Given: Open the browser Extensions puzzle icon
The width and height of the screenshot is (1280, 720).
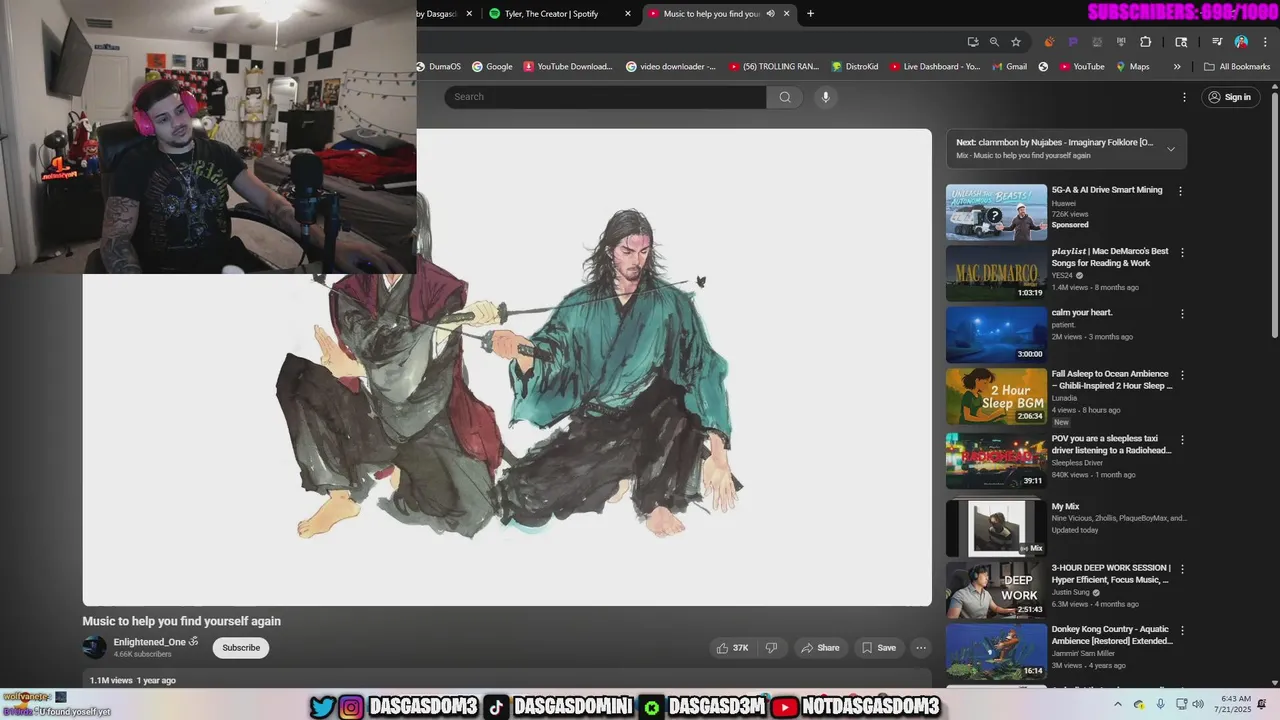Looking at the screenshot, I should 1146,42.
